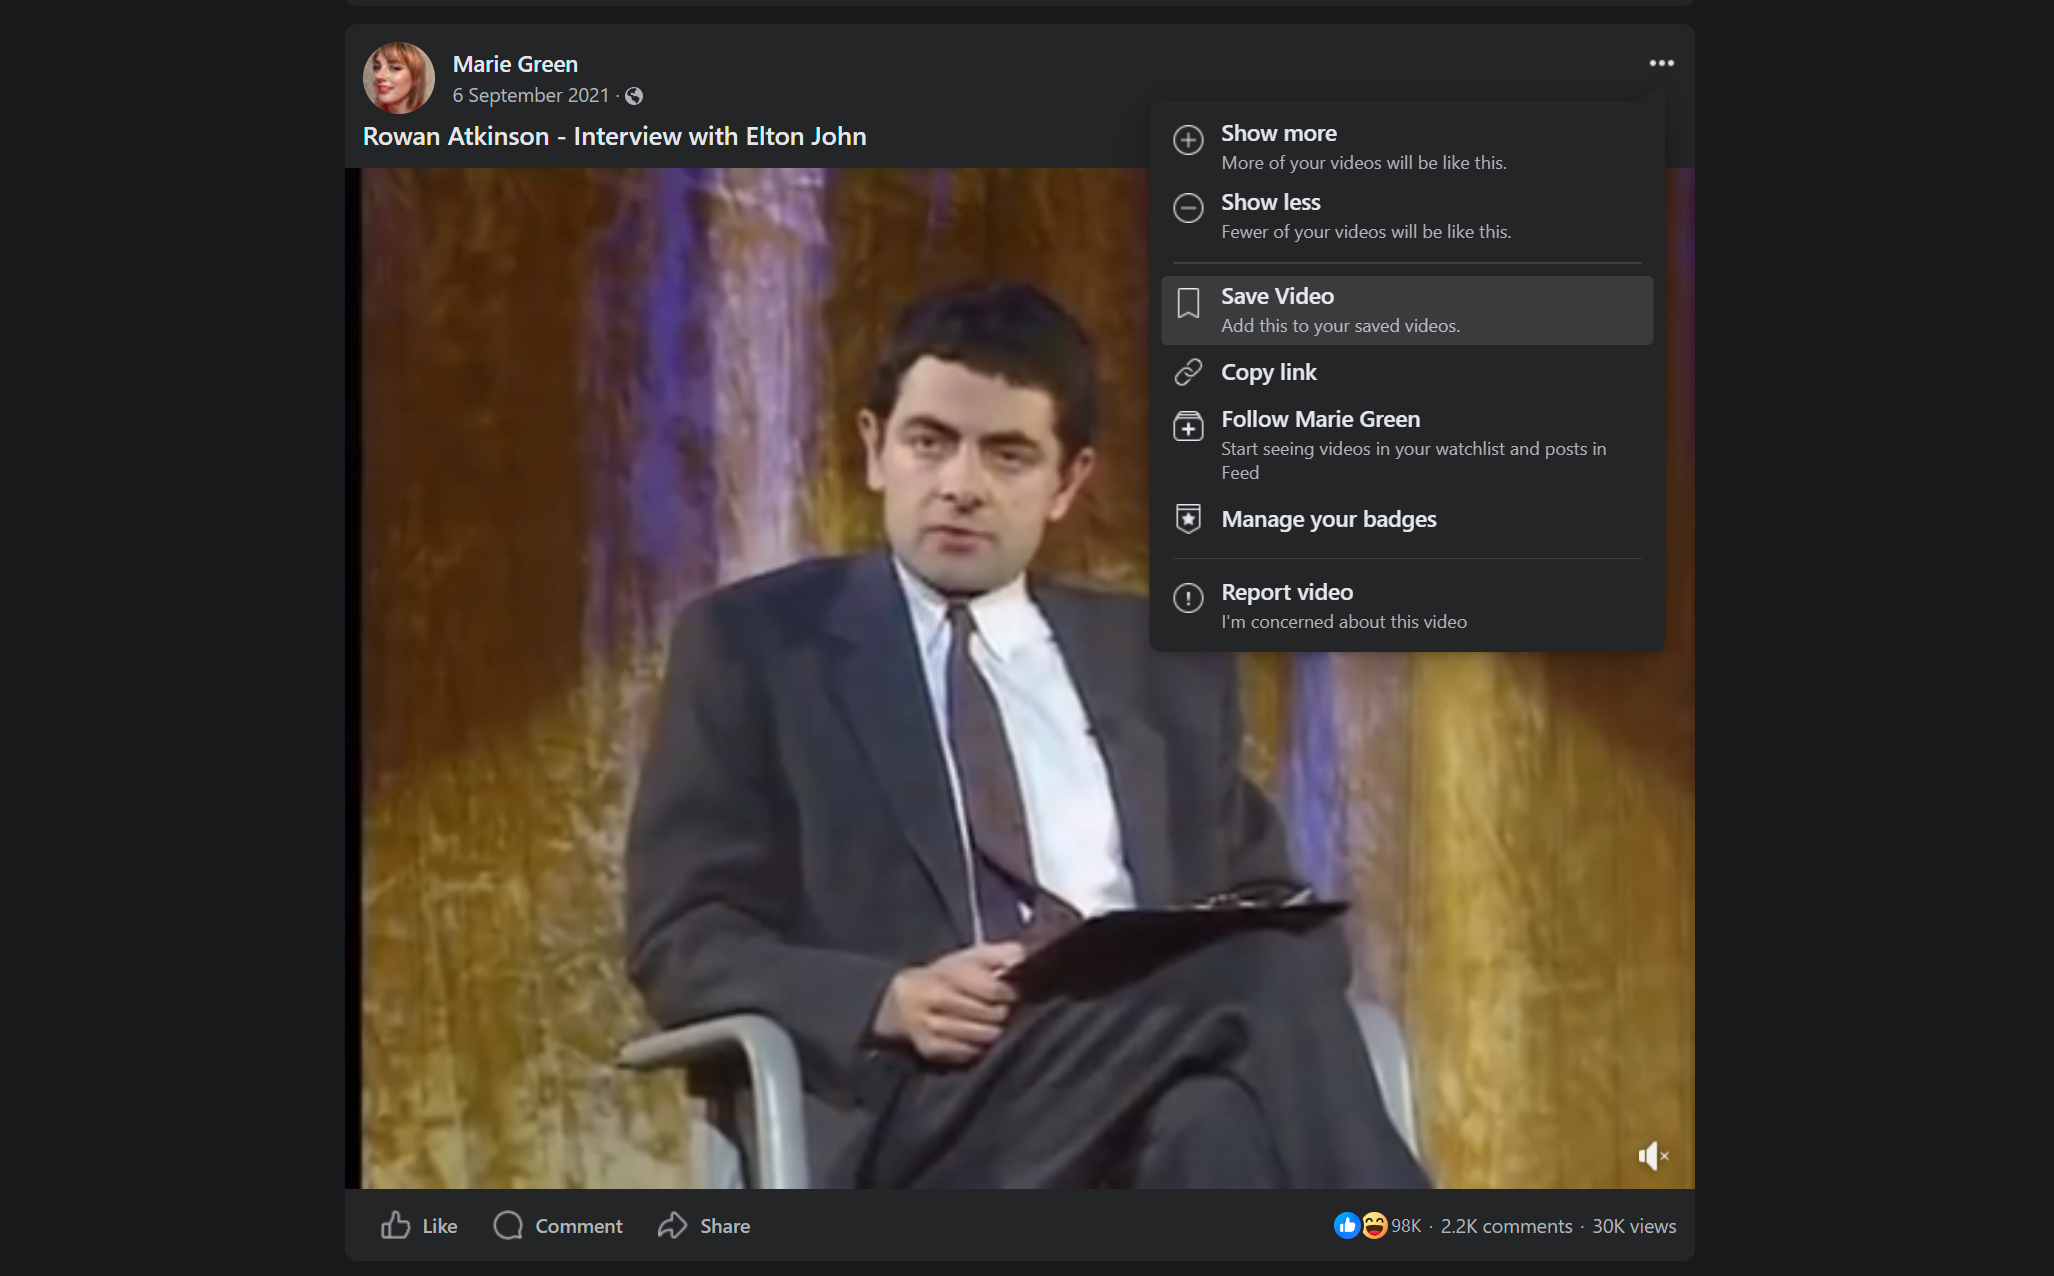Open the three-dot post options menu
2054x1276 pixels.
(1661, 63)
